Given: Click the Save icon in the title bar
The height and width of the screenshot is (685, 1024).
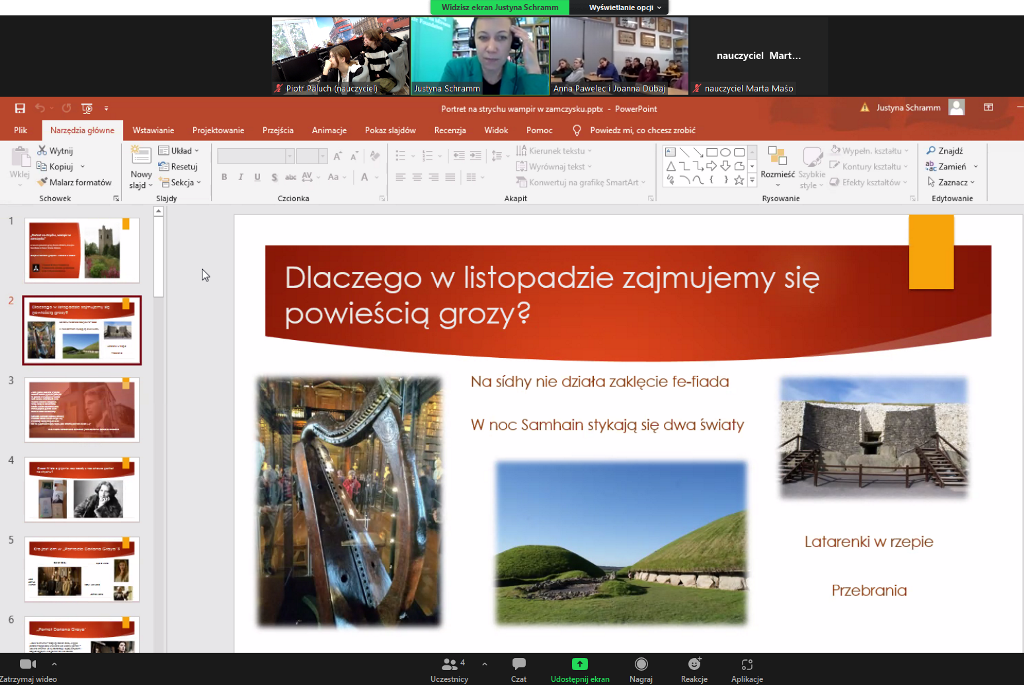Looking at the screenshot, I should [x=20, y=108].
